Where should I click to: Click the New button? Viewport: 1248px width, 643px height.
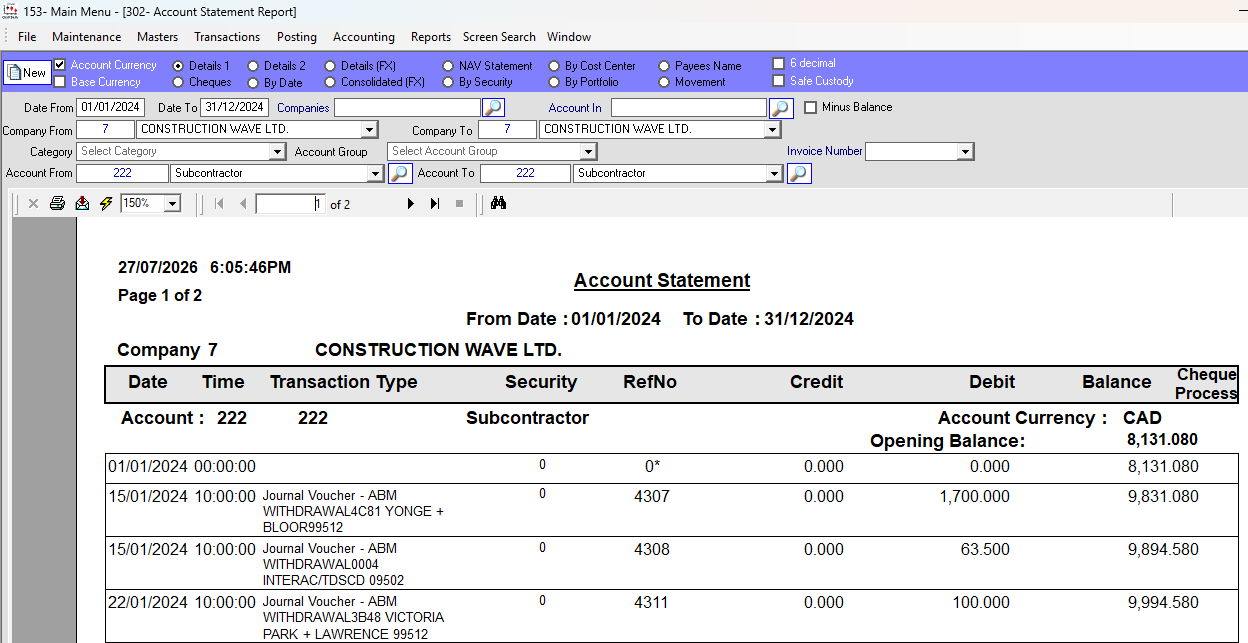(x=27, y=73)
